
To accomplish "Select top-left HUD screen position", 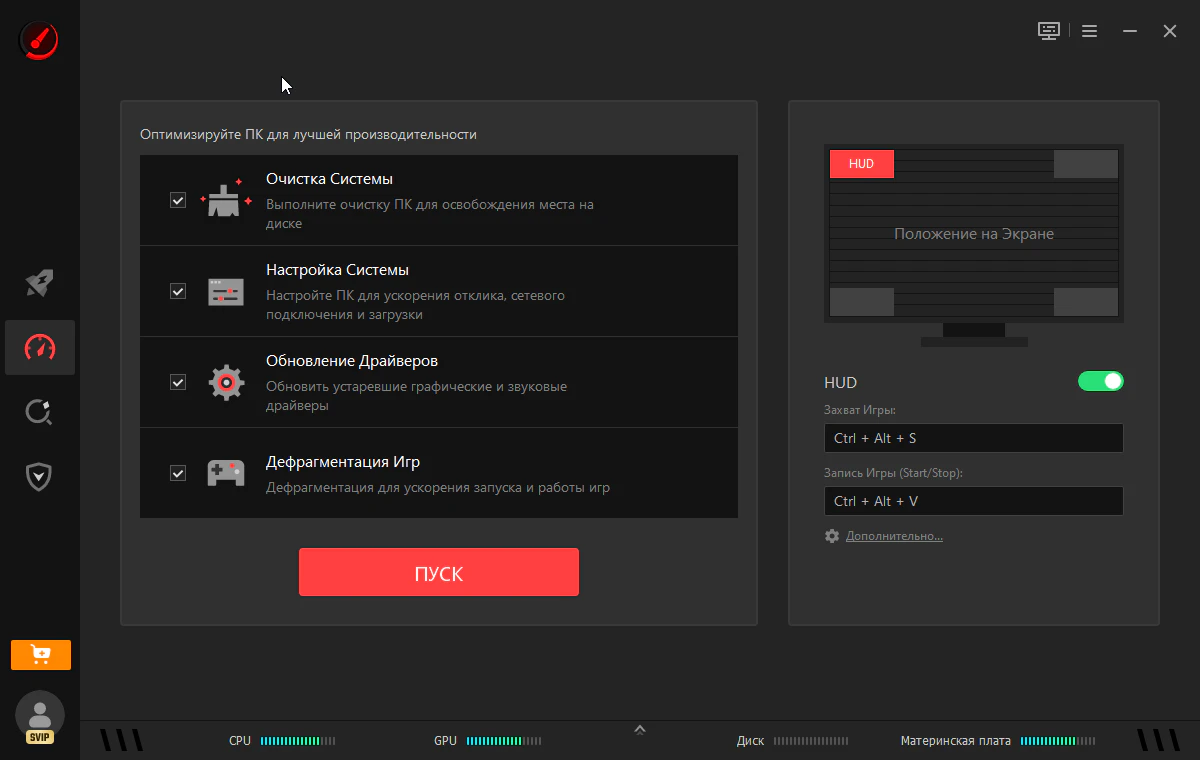I will click(x=862, y=164).
